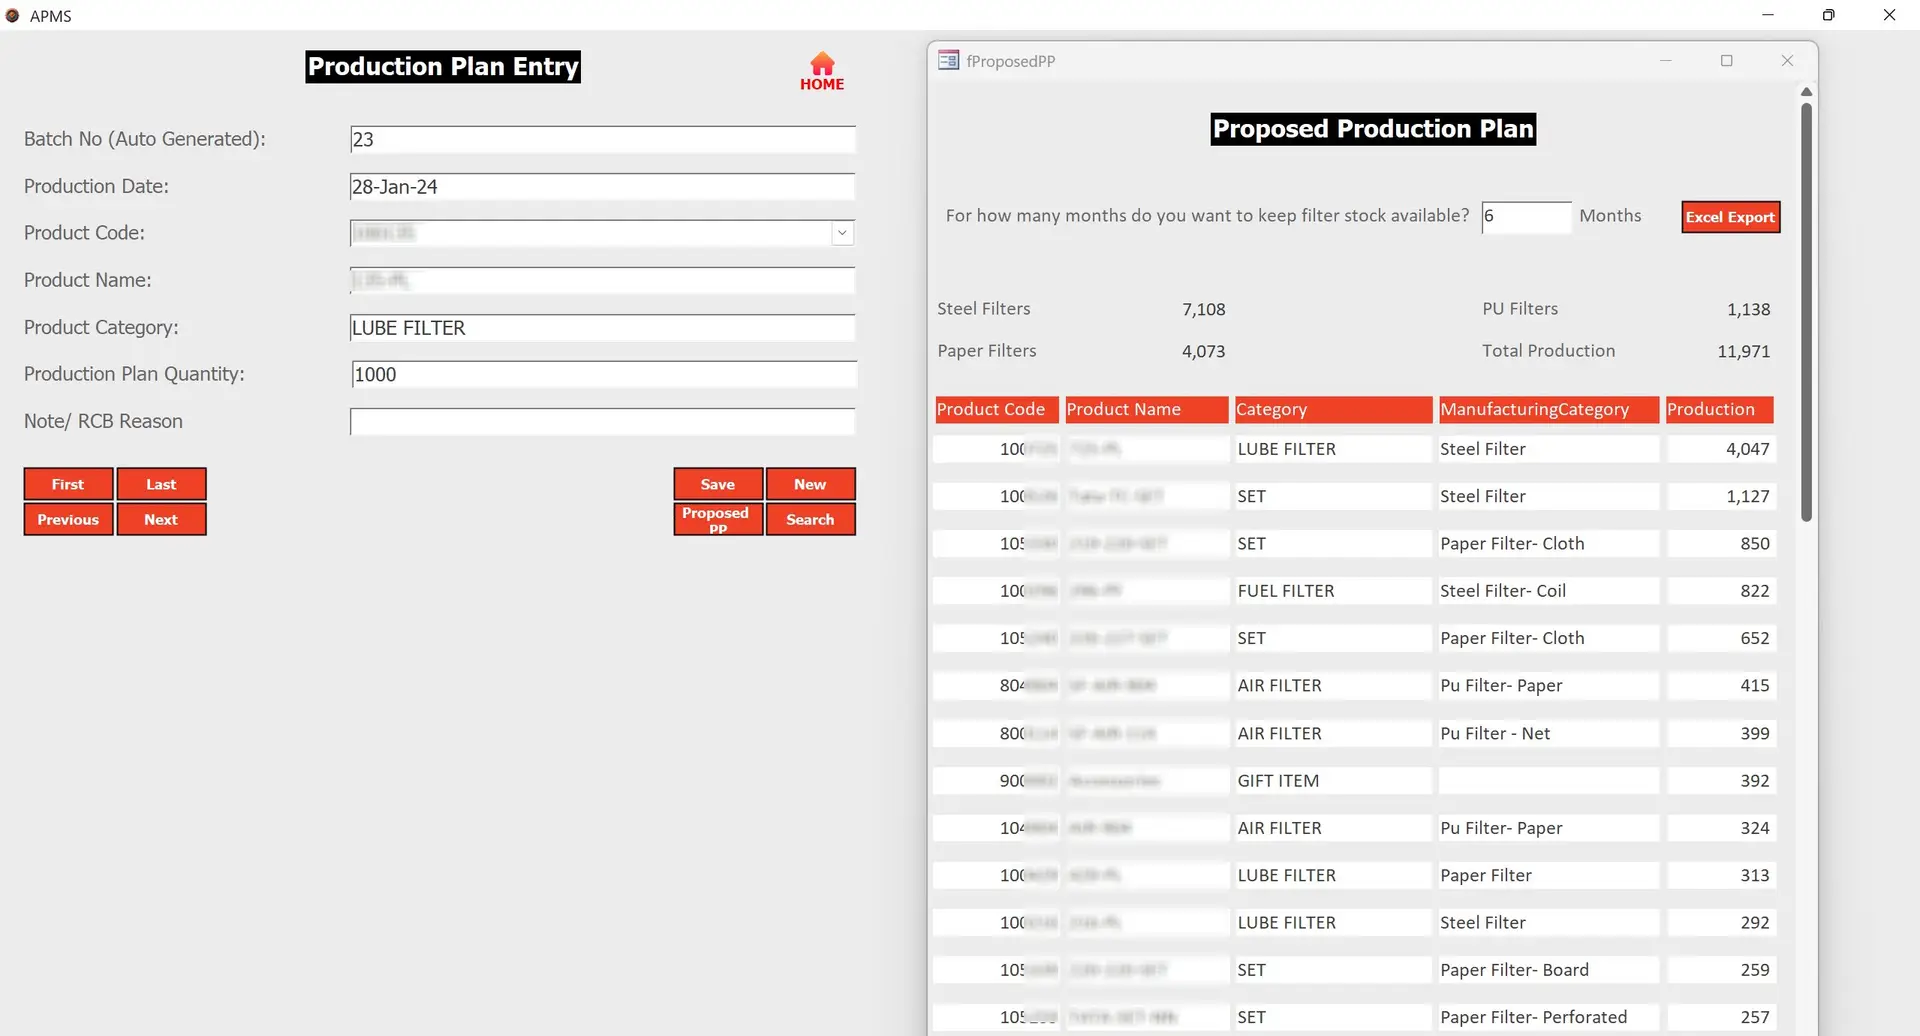
Task: Click the Search button
Action: 810,520
